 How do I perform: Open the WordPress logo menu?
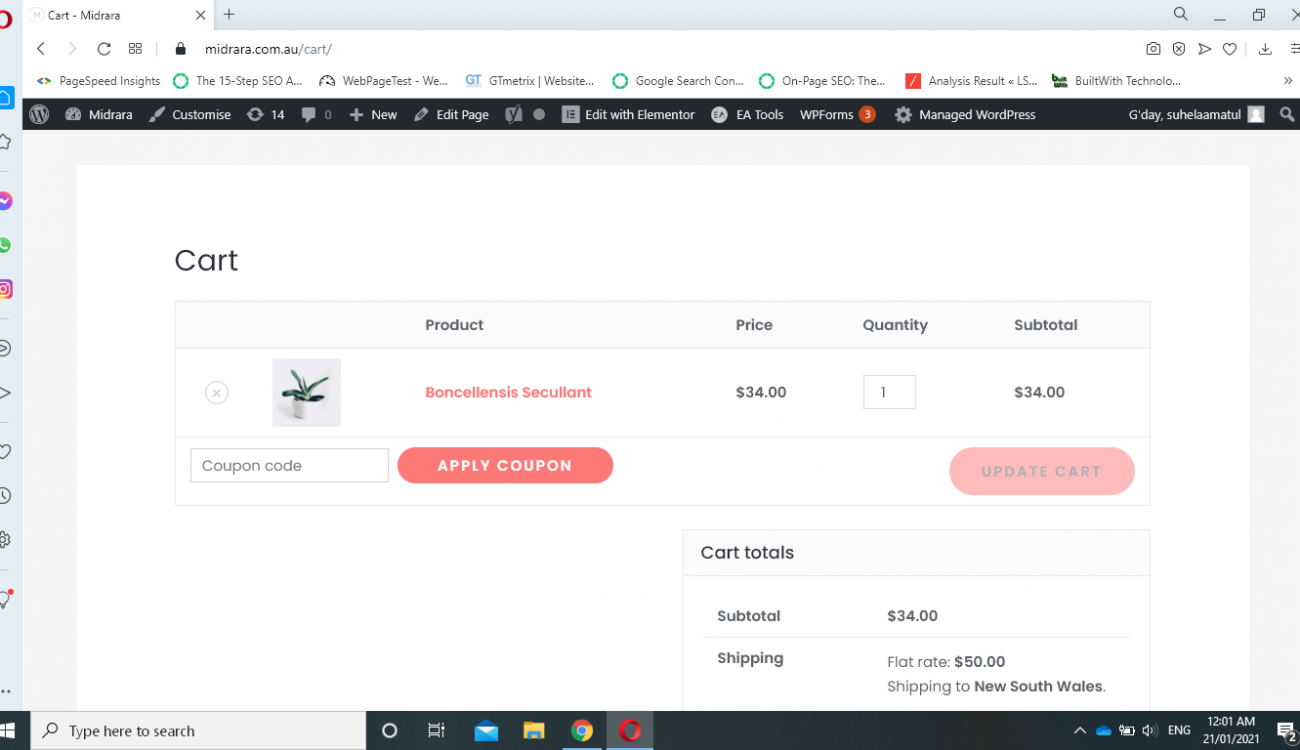(x=39, y=115)
